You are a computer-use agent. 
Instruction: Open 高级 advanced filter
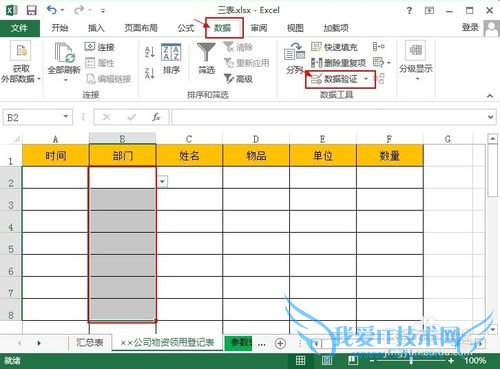pyautogui.click(x=239, y=79)
